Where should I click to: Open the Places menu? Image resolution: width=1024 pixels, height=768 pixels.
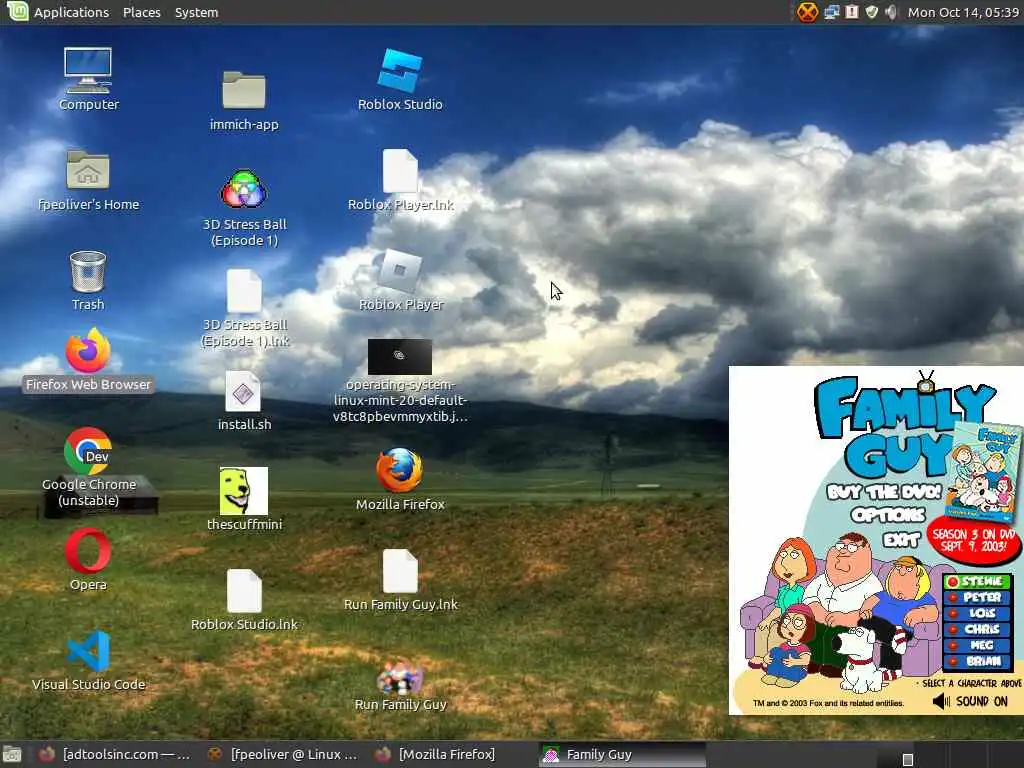[x=142, y=12]
